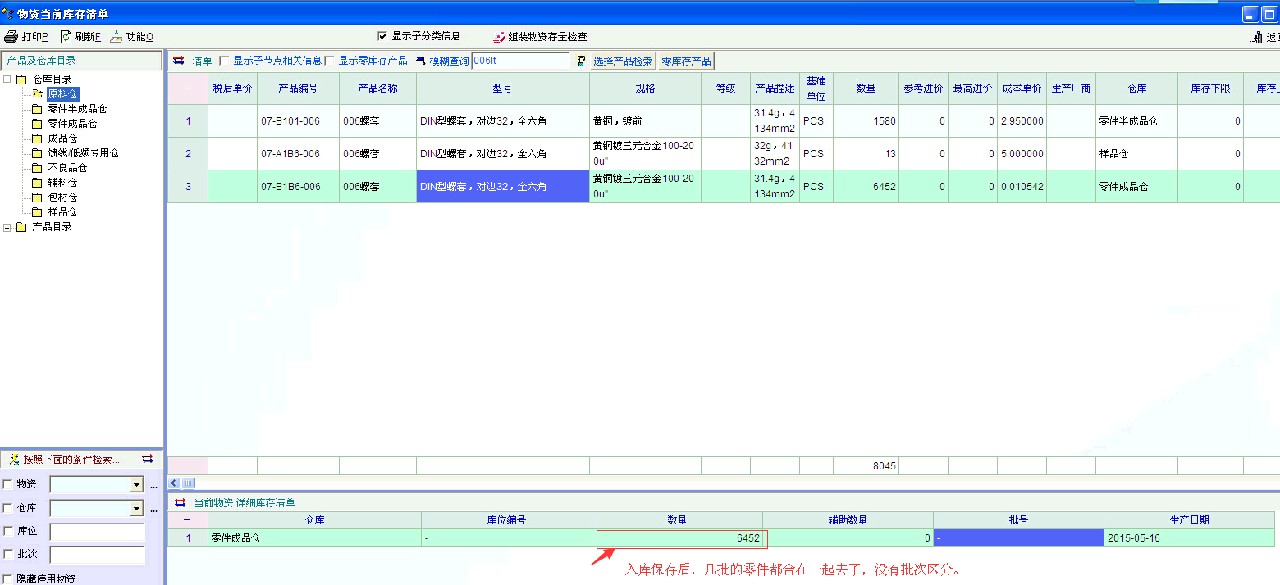Image resolution: width=1280 pixels, height=585 pixels.
Task: Click the 退出 (Exit) icon at top right
Action: click(1257, 37)
